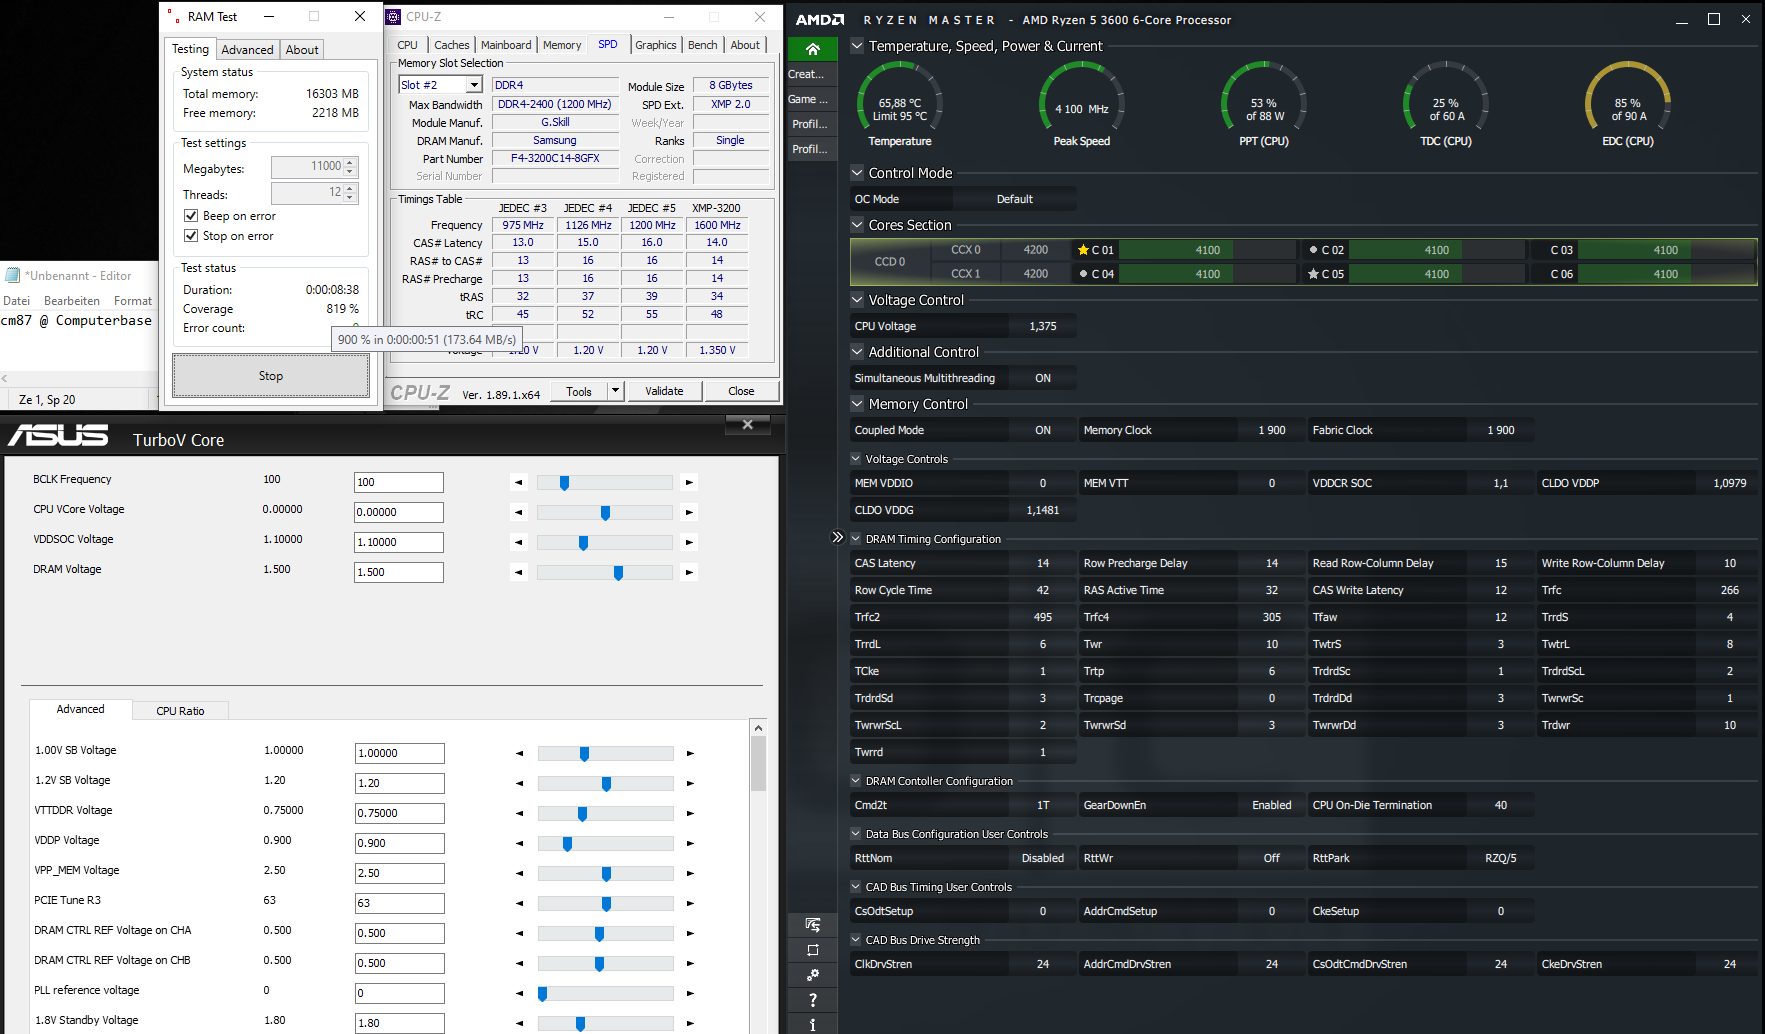
Task: Click the DRAM Voltage input field
Action: point(399,573)
